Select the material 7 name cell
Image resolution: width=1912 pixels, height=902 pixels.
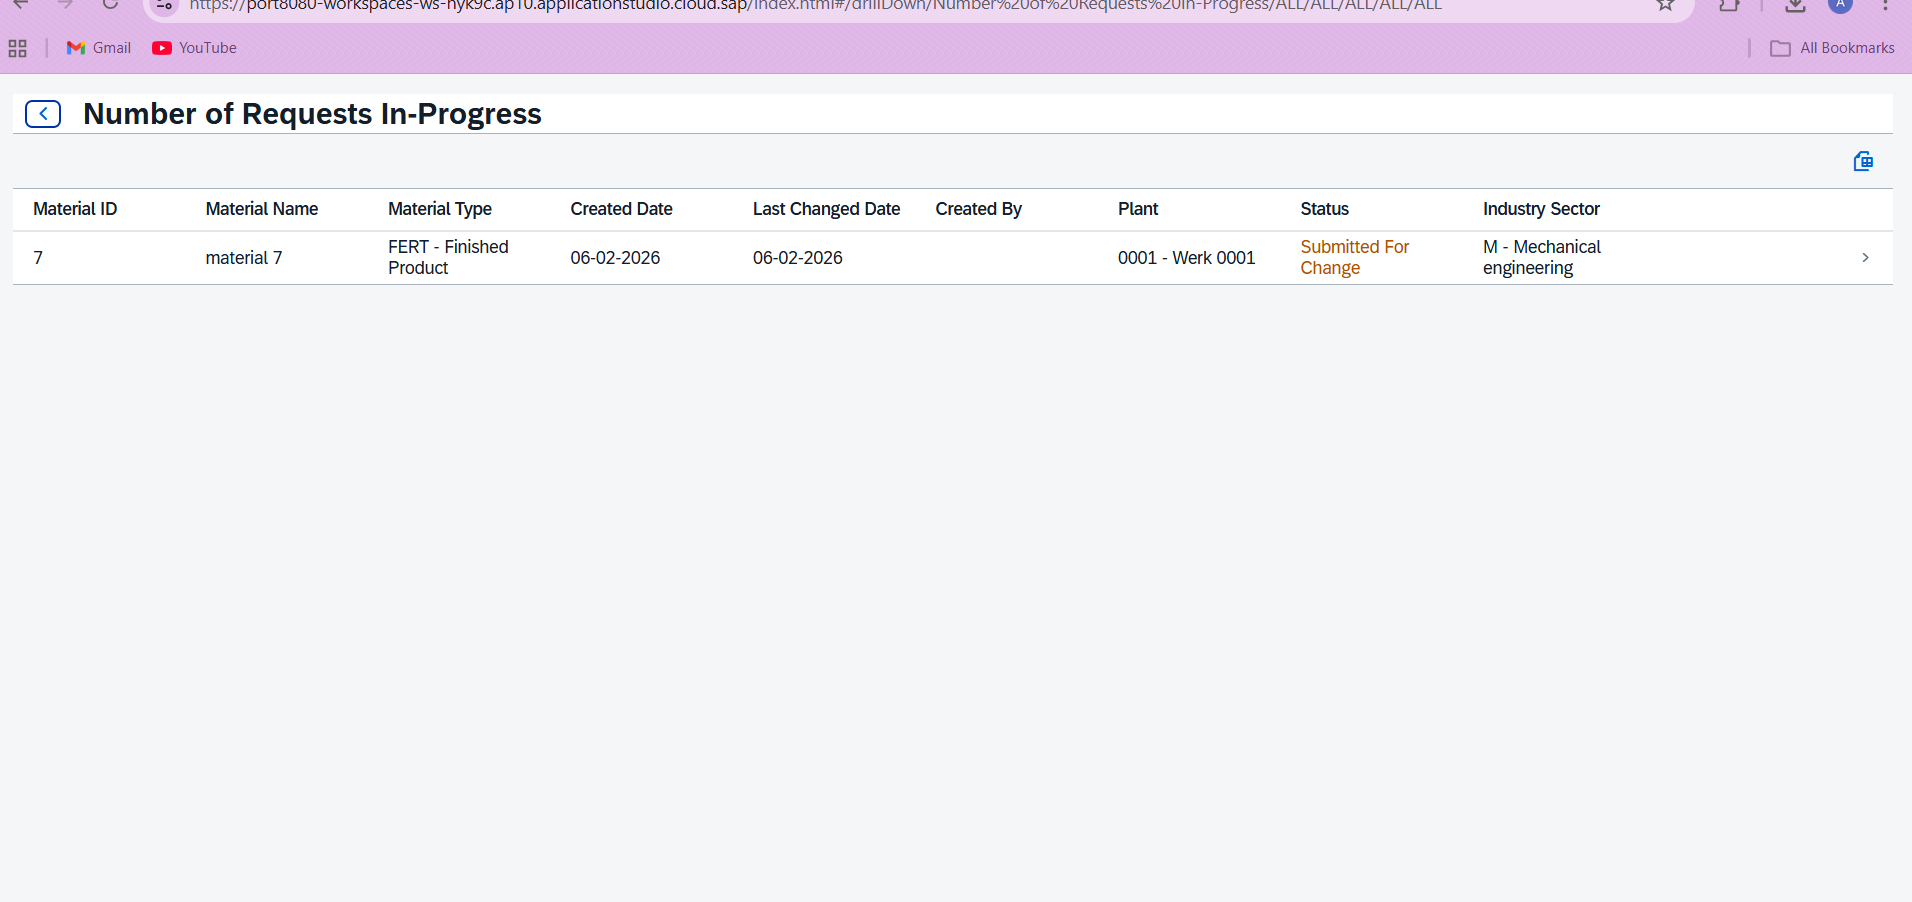pyautogui.click(x=244, y=258)
